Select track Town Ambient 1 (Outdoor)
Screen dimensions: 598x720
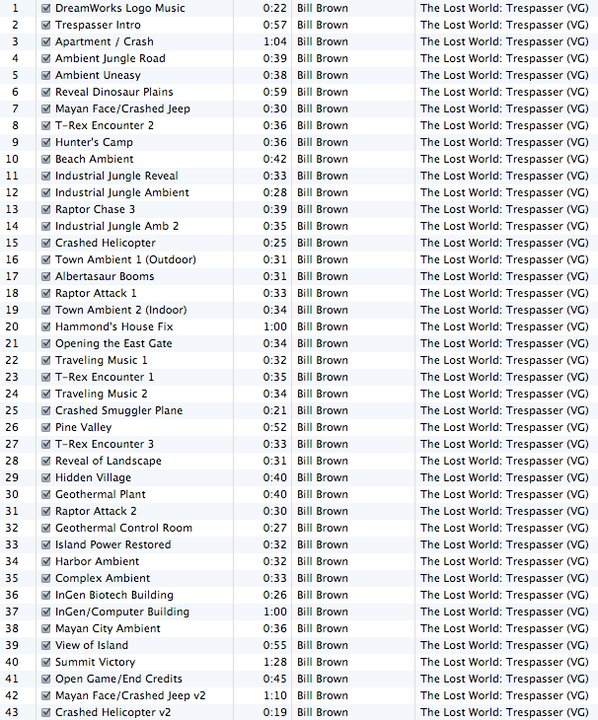point(299,259)
